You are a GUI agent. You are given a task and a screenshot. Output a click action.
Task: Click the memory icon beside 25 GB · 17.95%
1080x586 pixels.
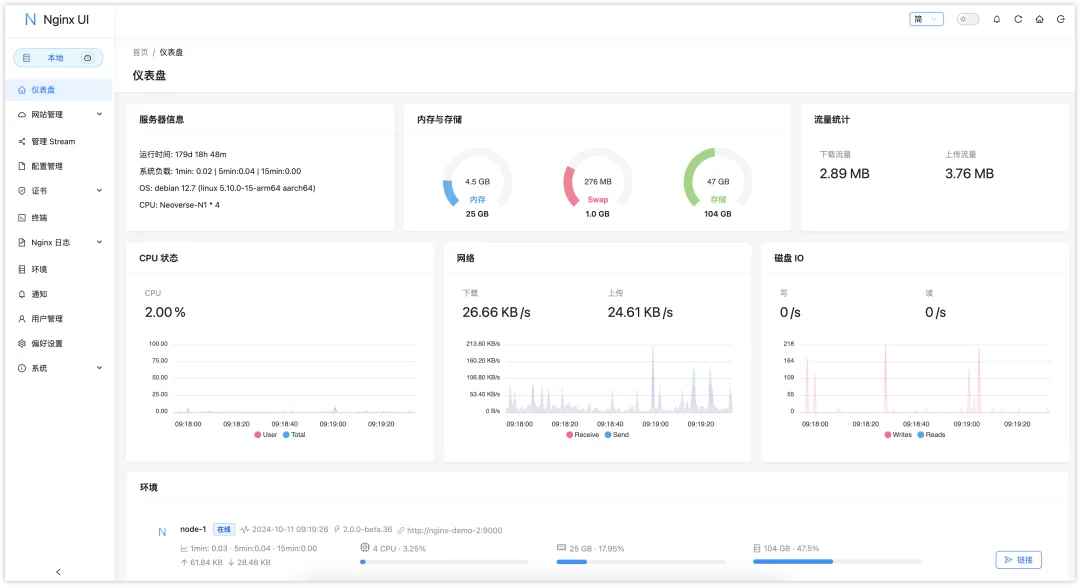[x=561, y=547]
